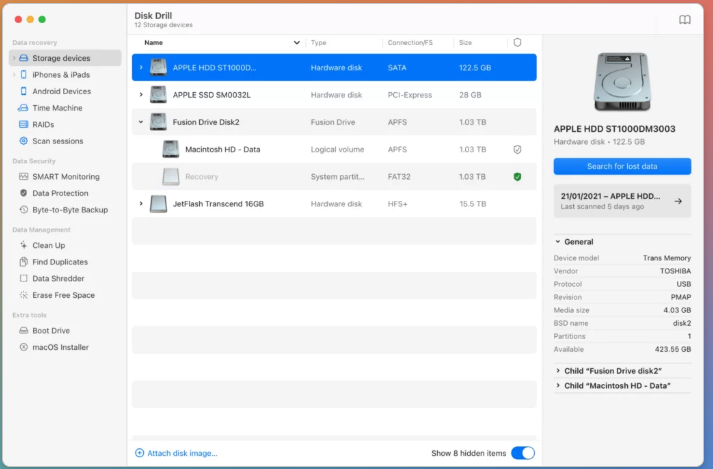The width and height of the screenshot is (713, 469).
Task: Click the disk2 BSD name value
Action: (682, 323)
